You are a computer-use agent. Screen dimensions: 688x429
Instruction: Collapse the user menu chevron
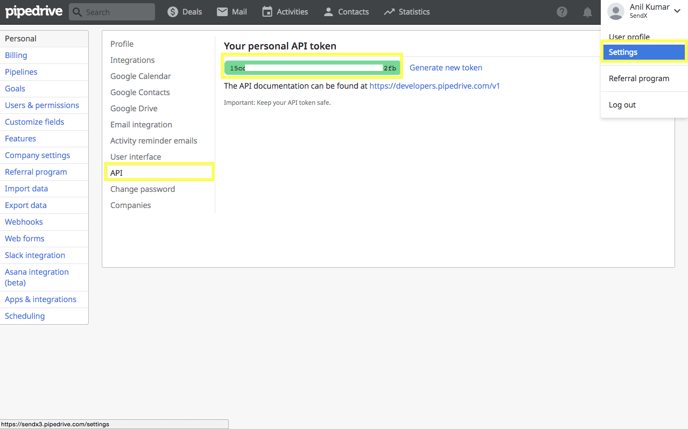pyautogui.click(x=677, y=11)
